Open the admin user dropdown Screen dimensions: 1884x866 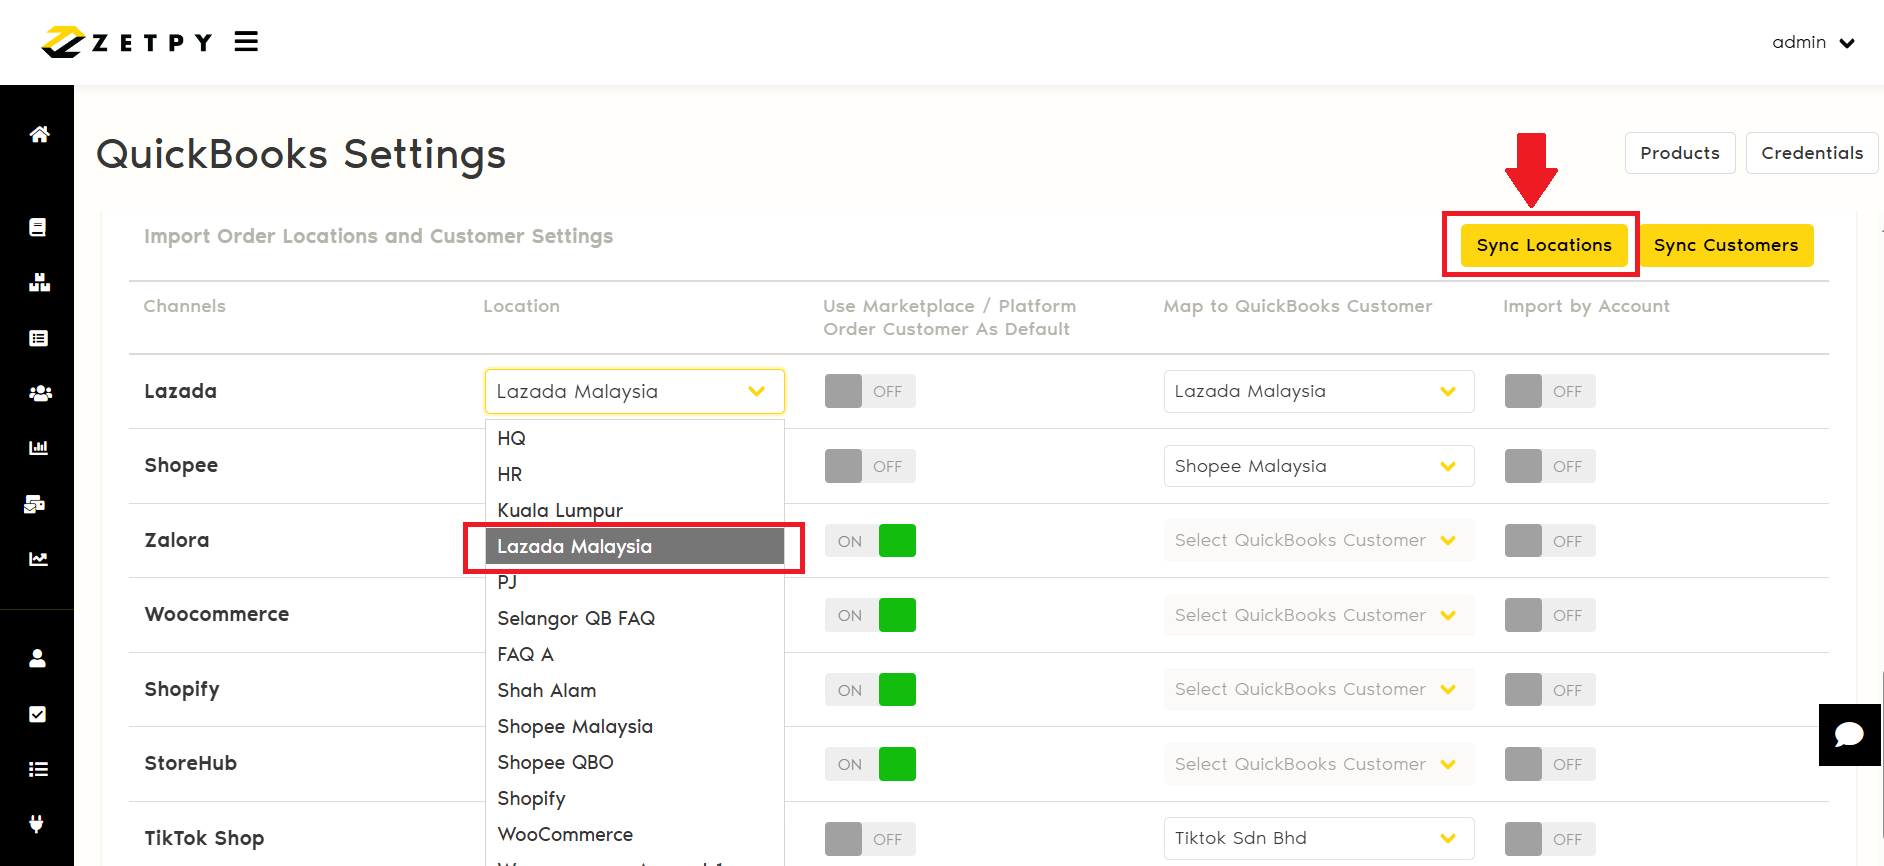1813,42
